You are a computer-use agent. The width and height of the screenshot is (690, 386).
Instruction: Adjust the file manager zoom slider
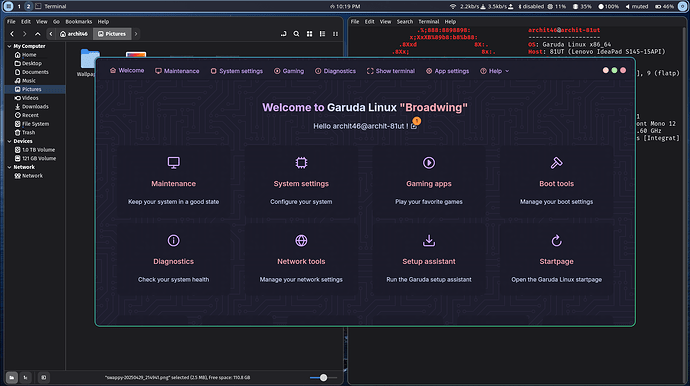point(323,378)
